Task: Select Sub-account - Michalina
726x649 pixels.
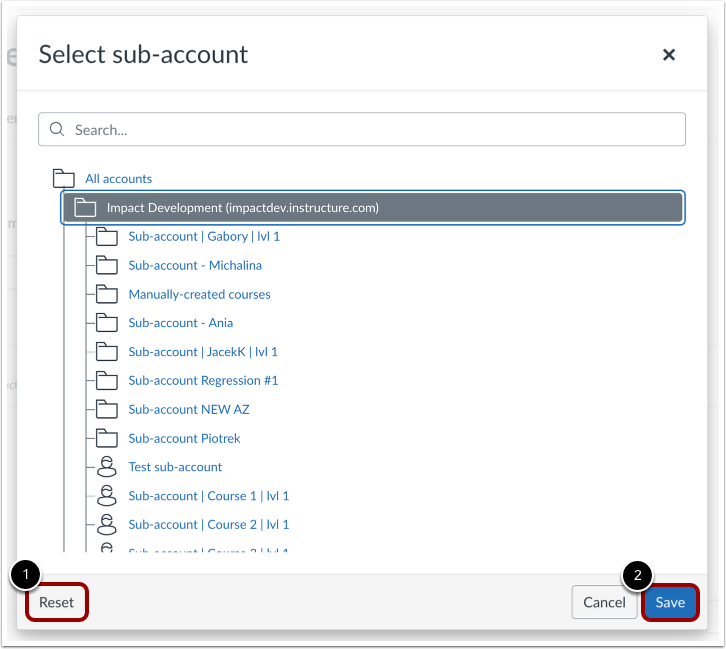Action: pyautogui.click(x=195, y=265)
